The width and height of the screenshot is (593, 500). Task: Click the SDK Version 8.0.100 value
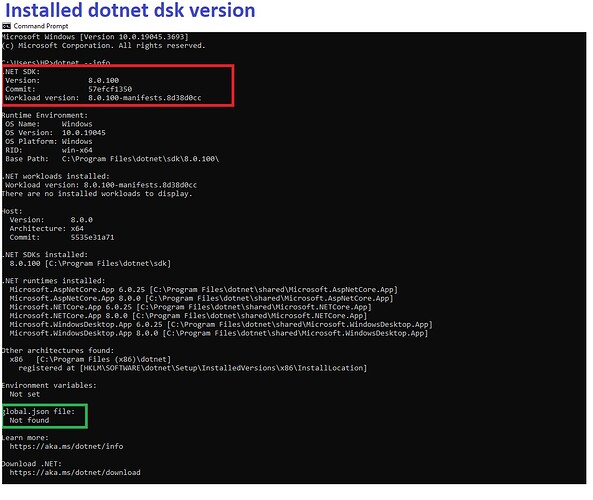[103, 80]
